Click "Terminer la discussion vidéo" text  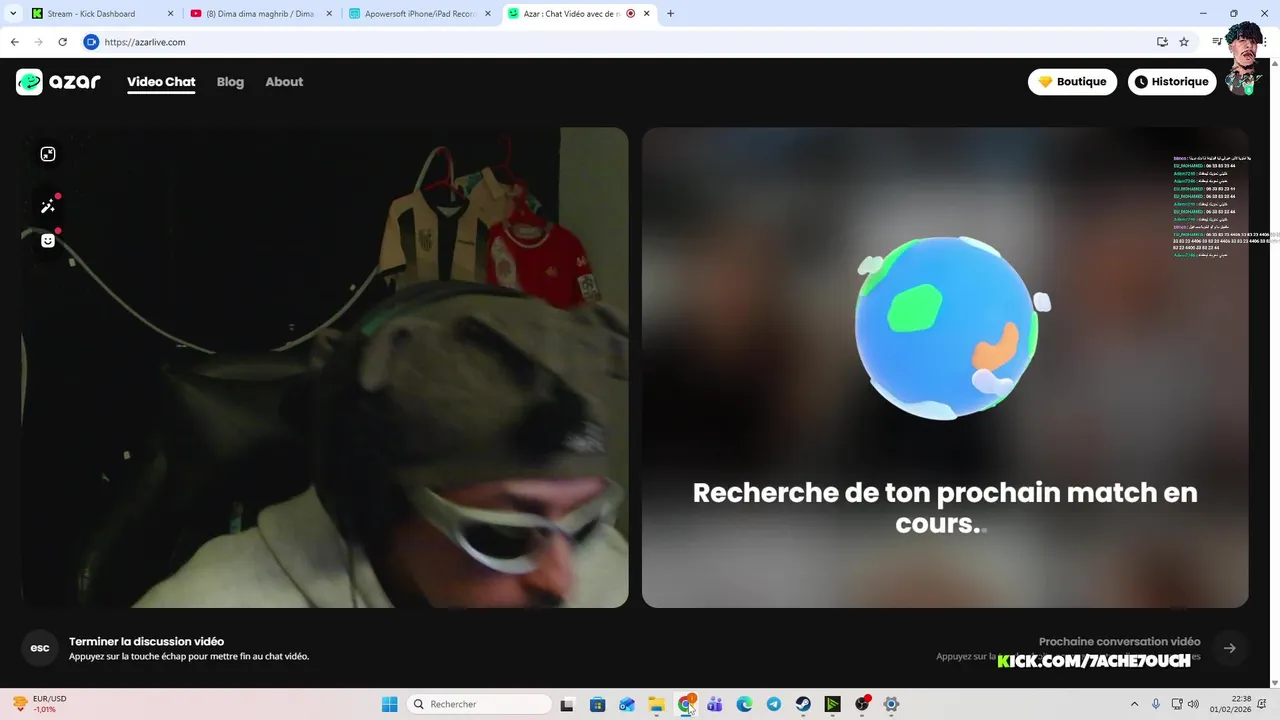tap(146, 642)
